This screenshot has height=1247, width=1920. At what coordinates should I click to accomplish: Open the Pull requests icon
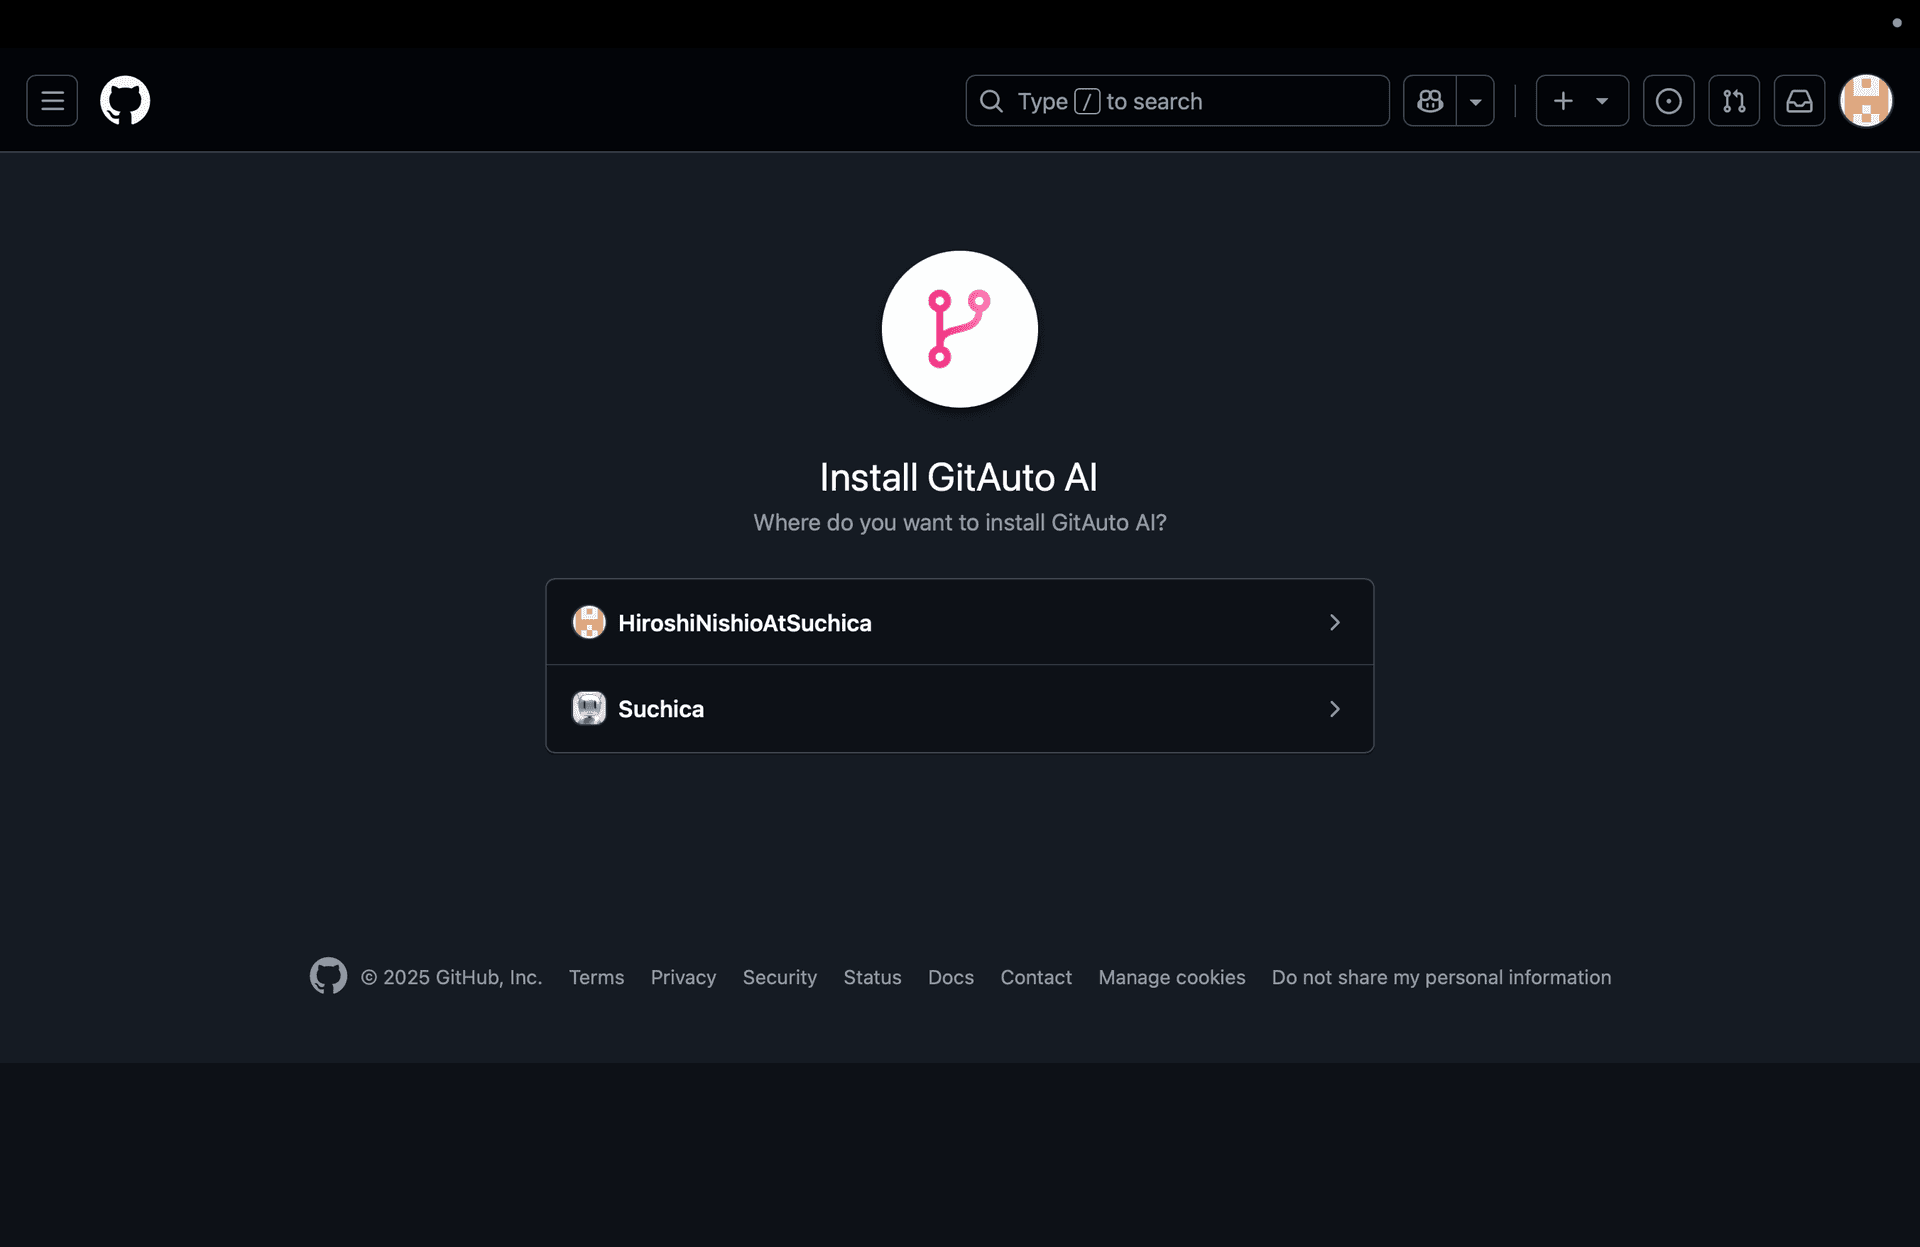[x=1734, y=100]
